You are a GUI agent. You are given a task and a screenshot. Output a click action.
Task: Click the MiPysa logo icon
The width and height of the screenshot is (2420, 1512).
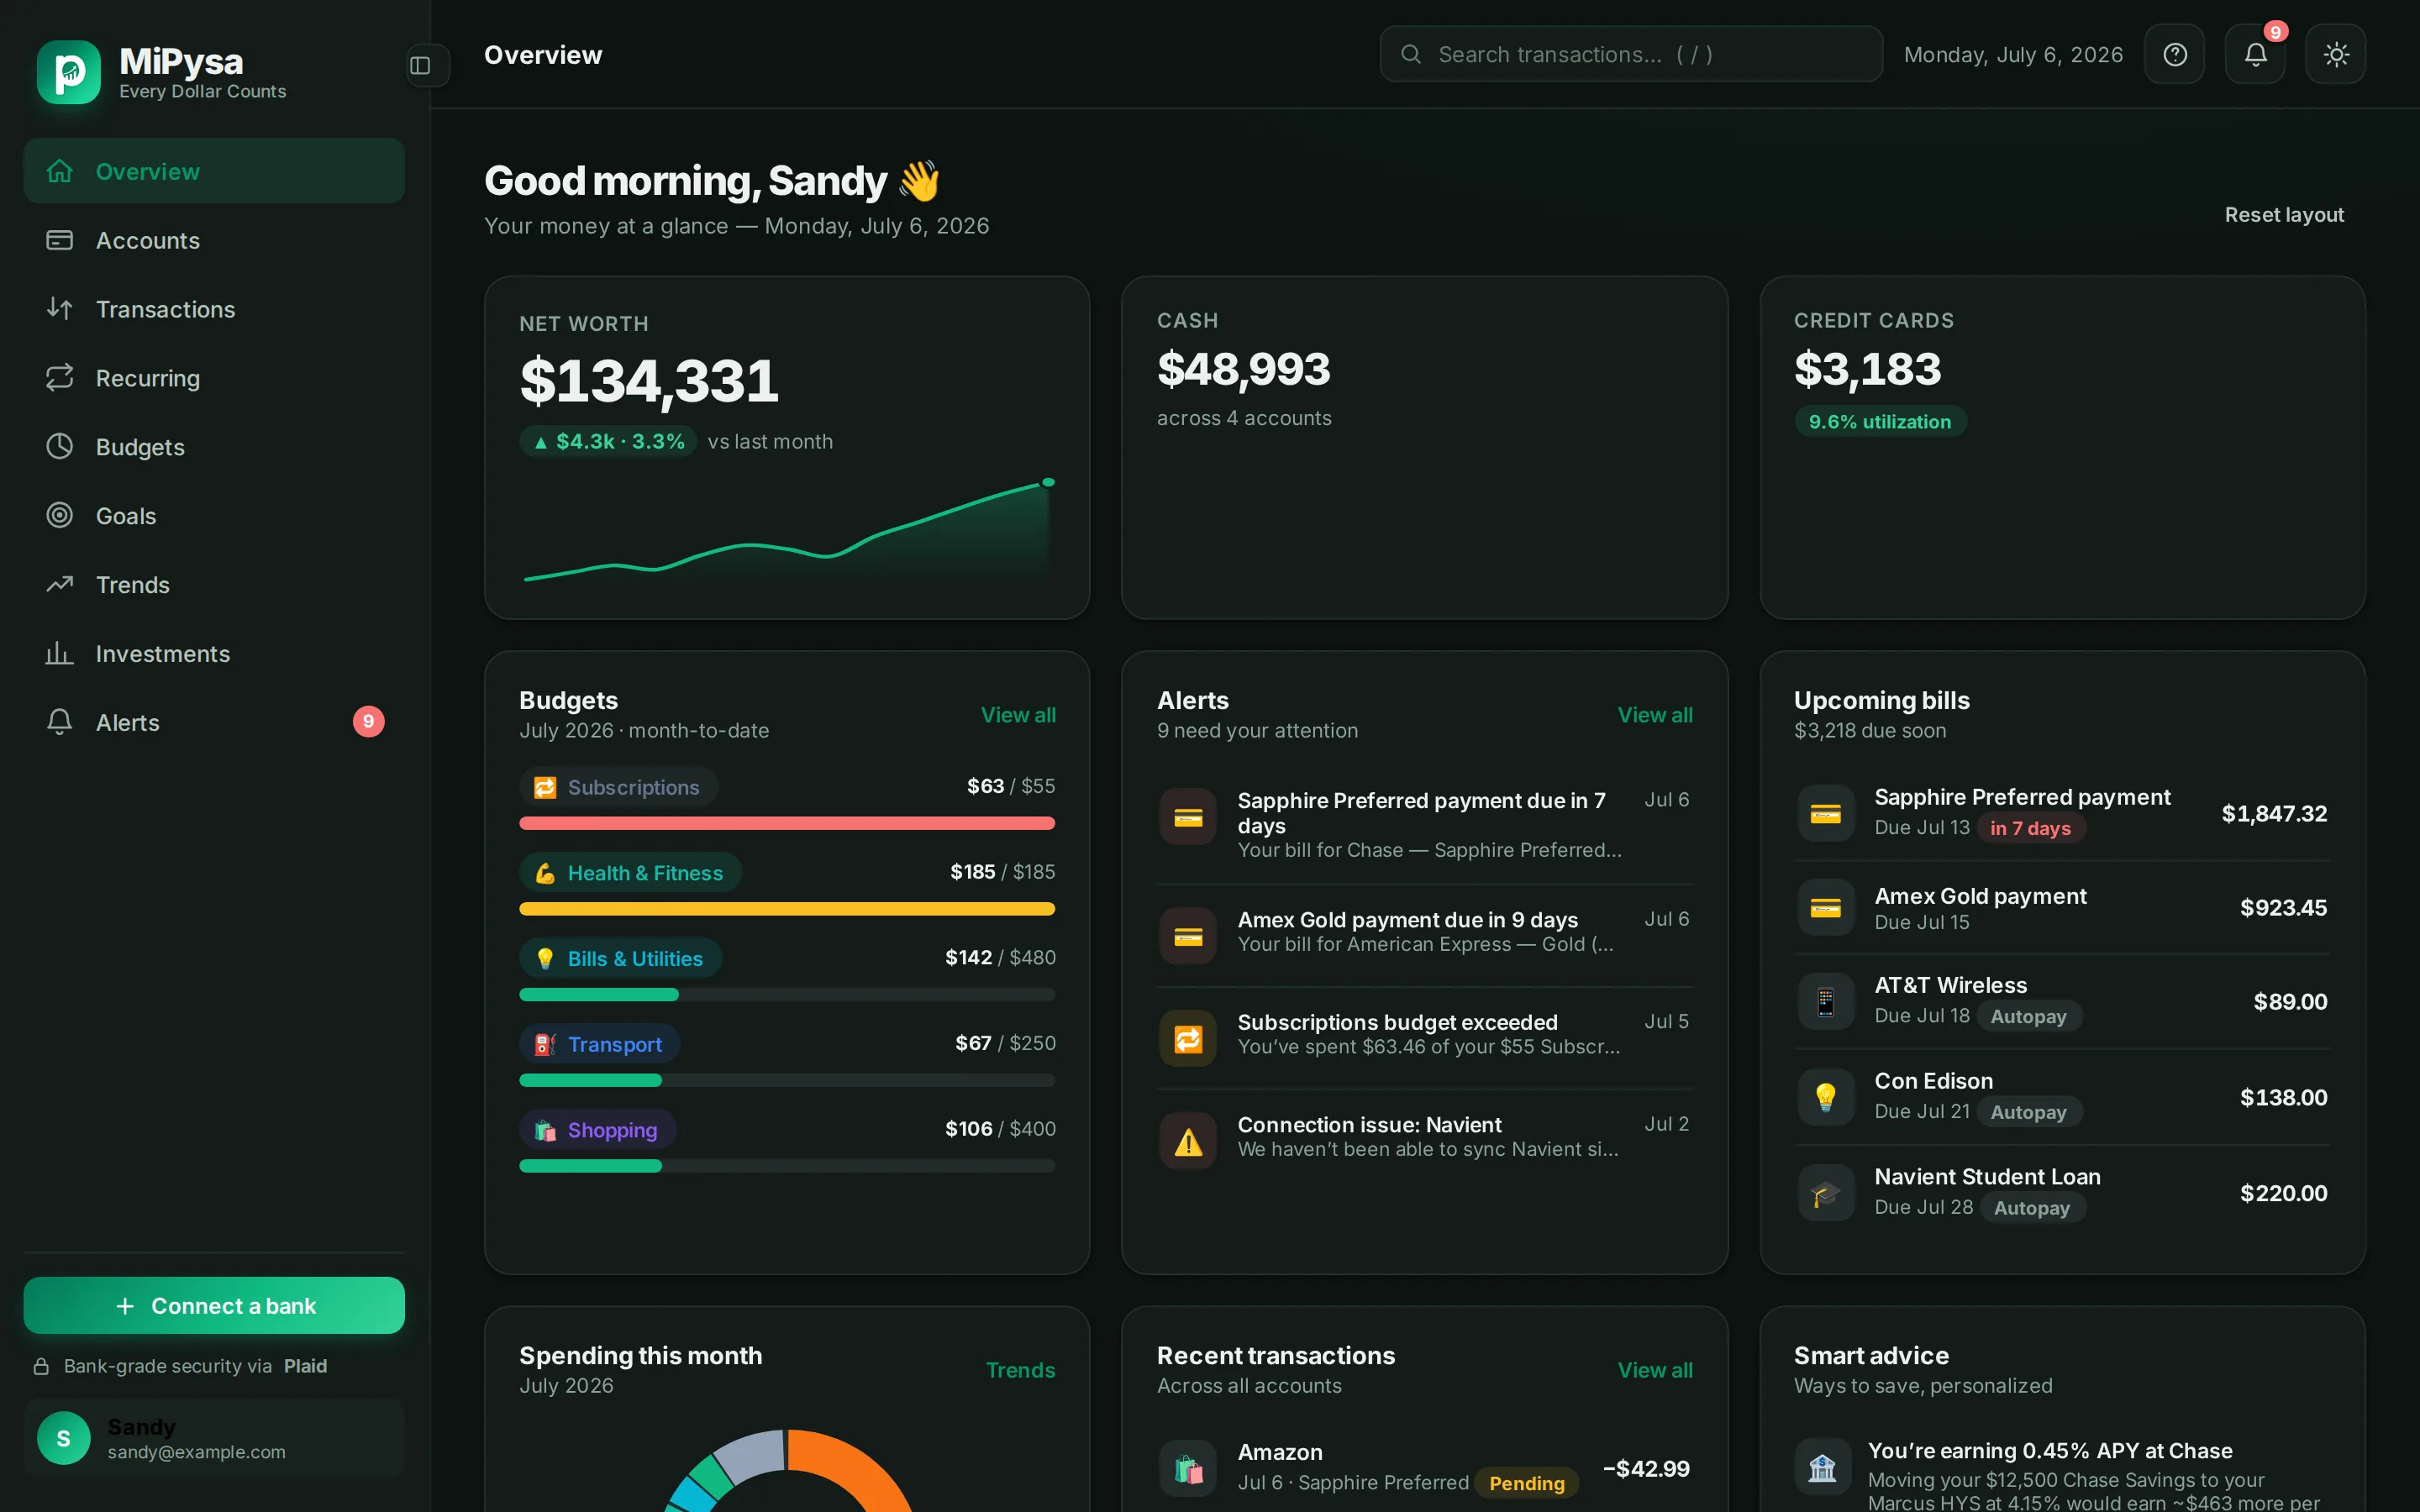69,72
